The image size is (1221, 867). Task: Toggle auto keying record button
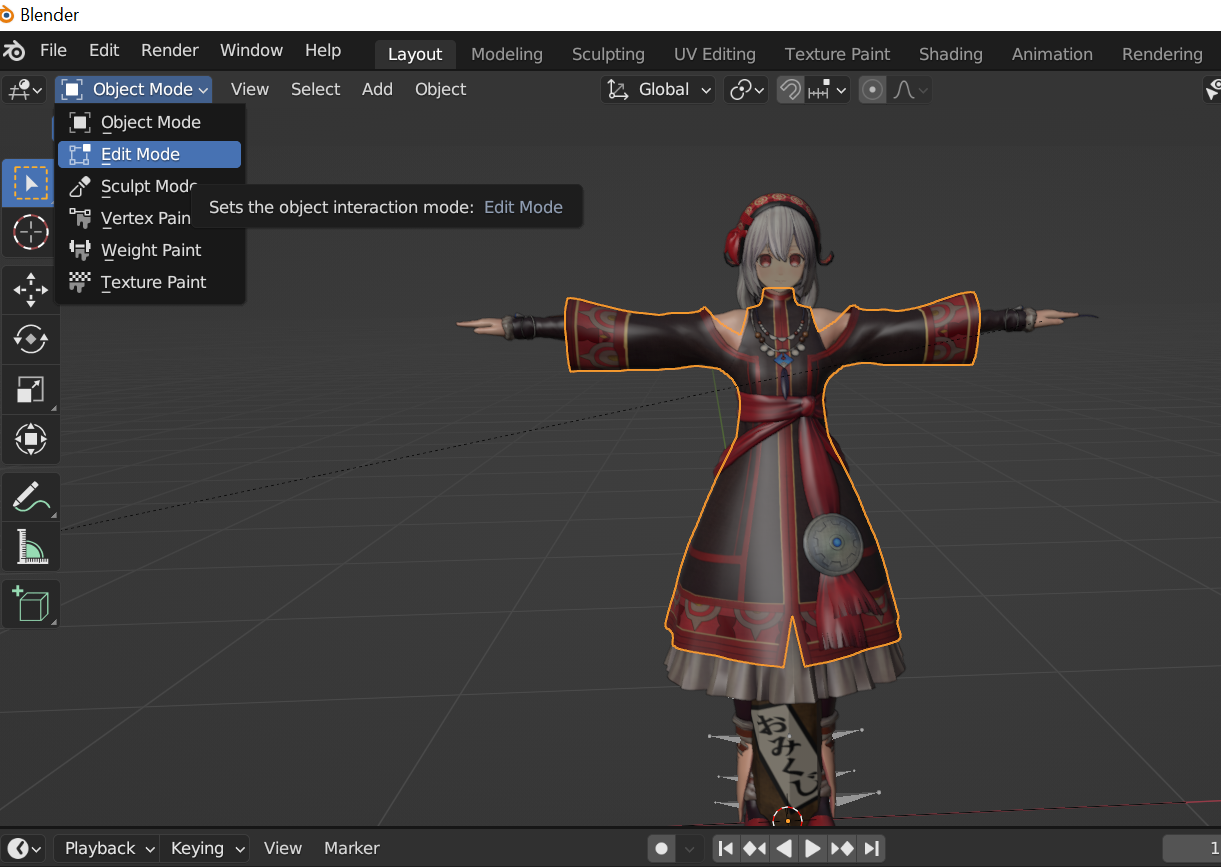point(661,849)
